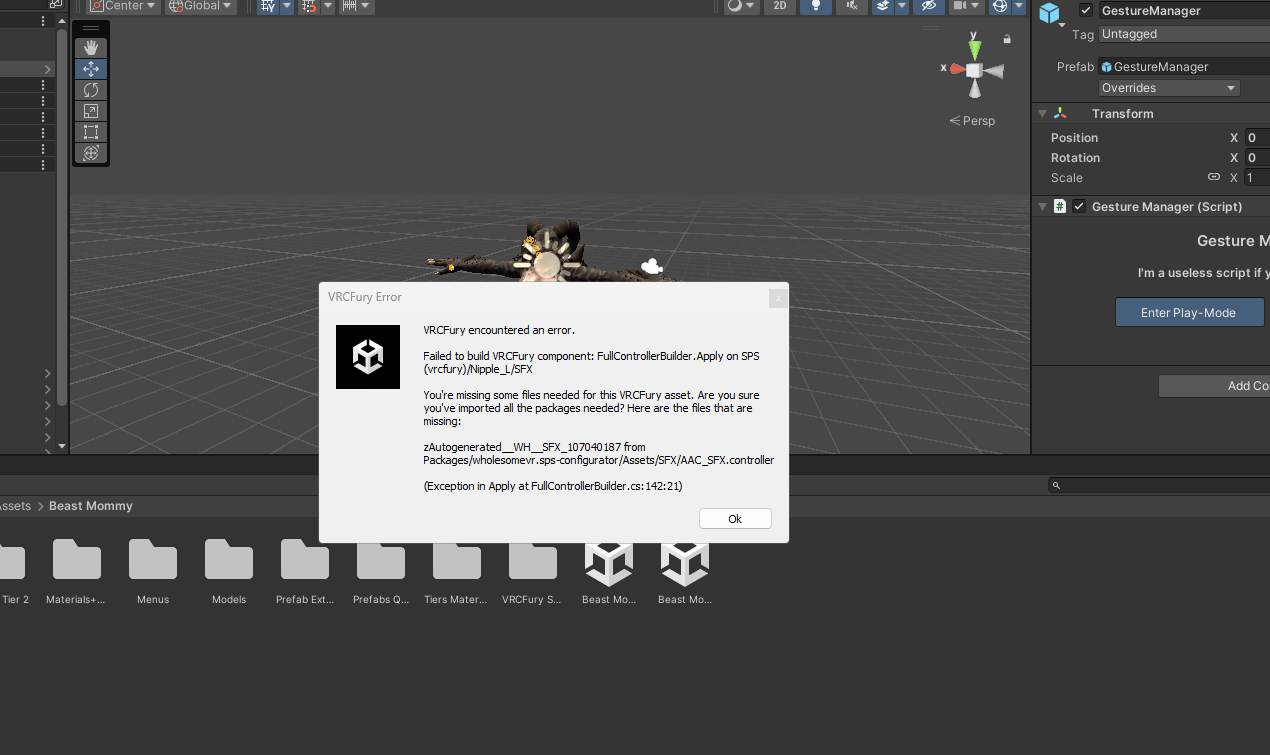Toggle scene lighting bulb icon
This screenshot has width=1270, height=755.
816,6
